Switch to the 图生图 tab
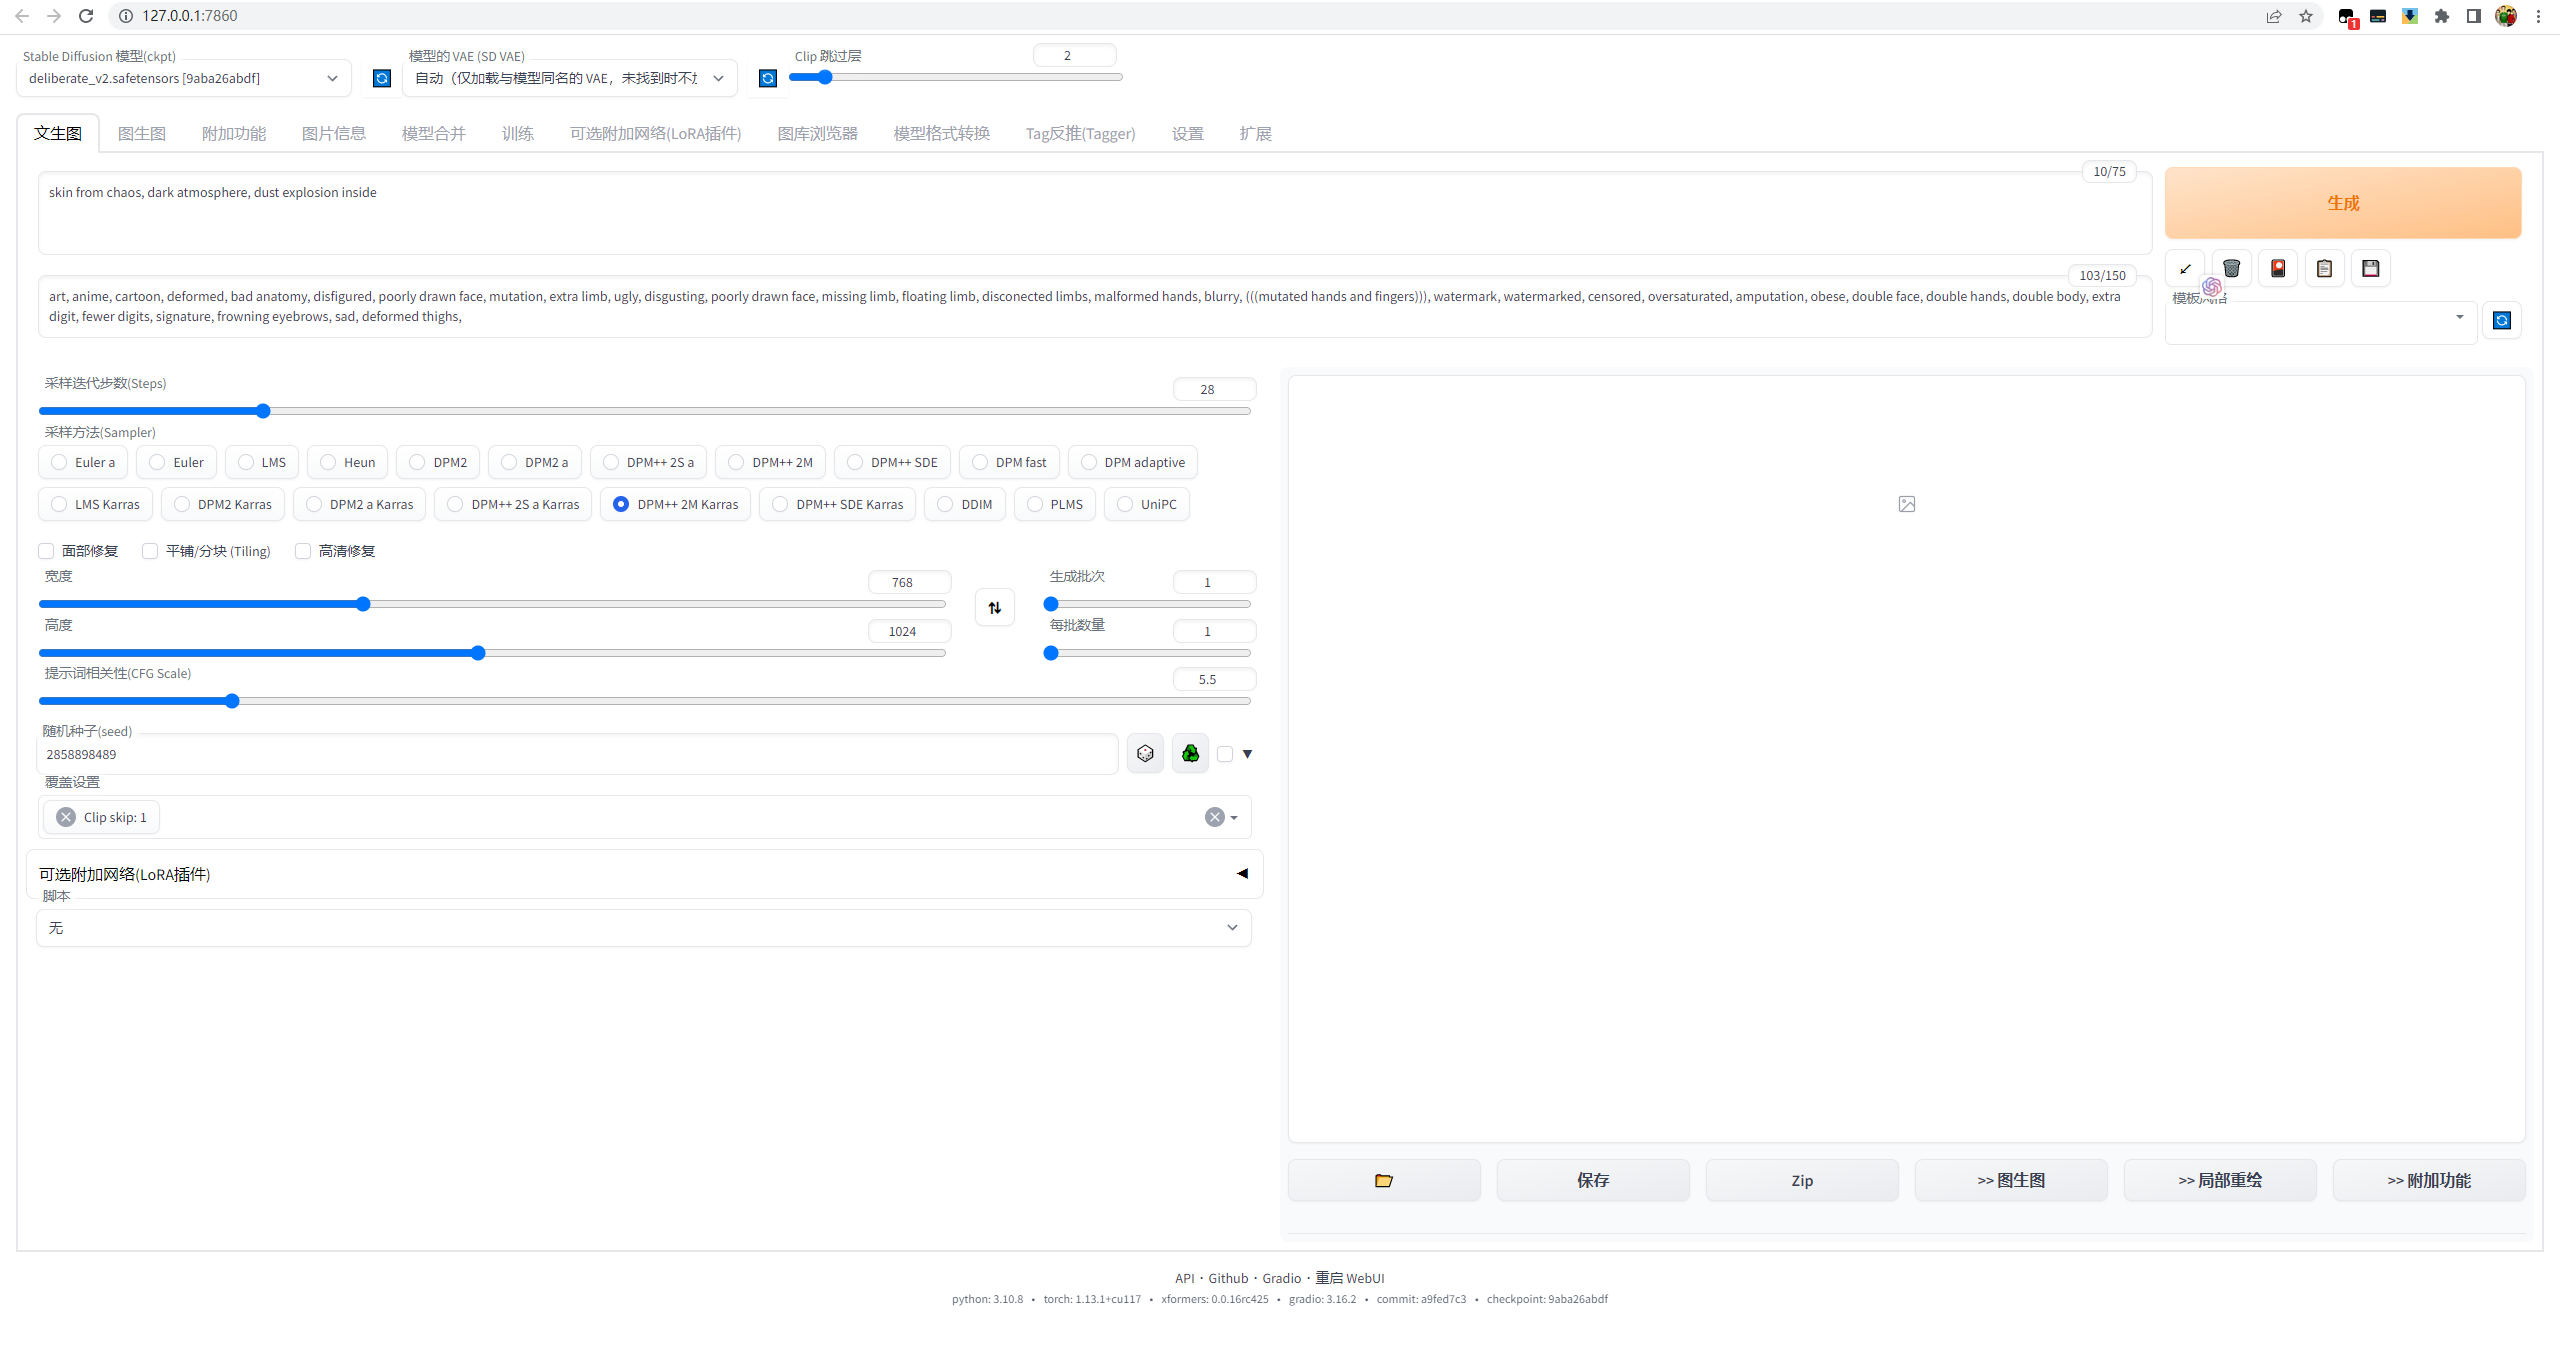 141,134
